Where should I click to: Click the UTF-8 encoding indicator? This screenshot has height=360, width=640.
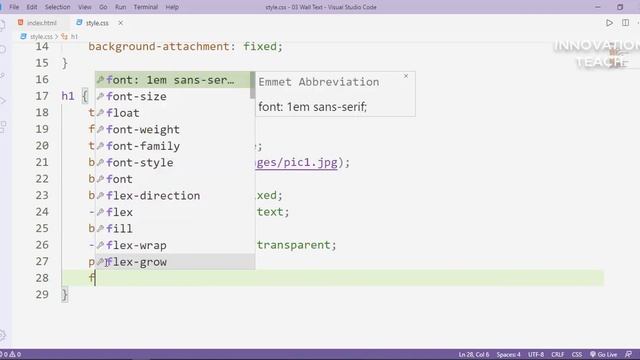coord(536,354)
